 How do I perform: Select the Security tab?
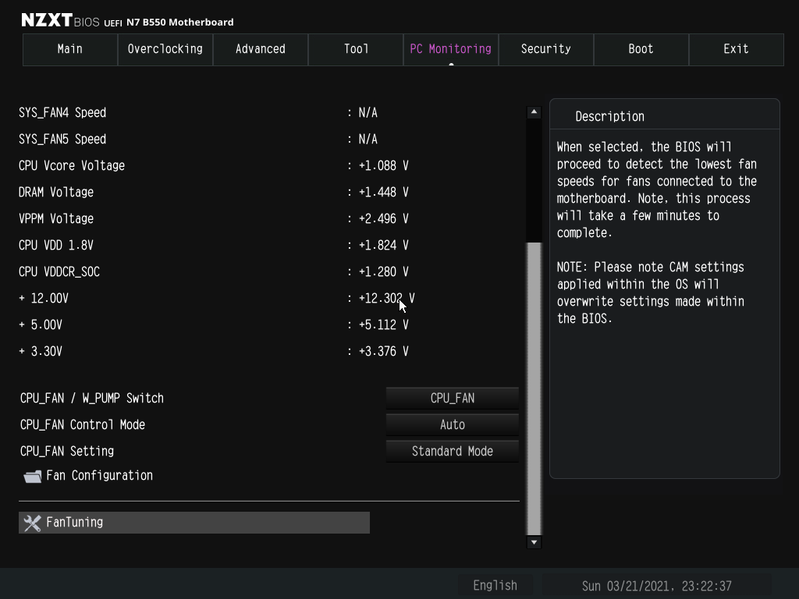(x=546, y=49)
